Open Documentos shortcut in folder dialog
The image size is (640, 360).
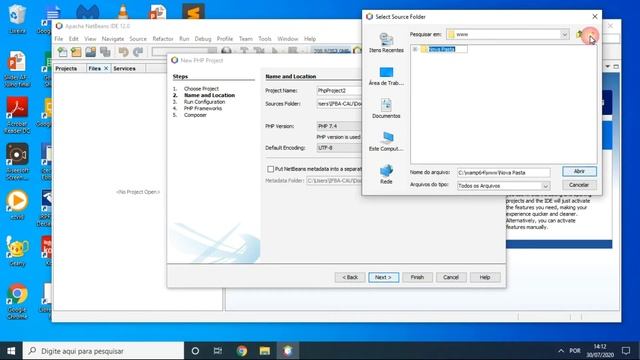(x=386, y=109)
